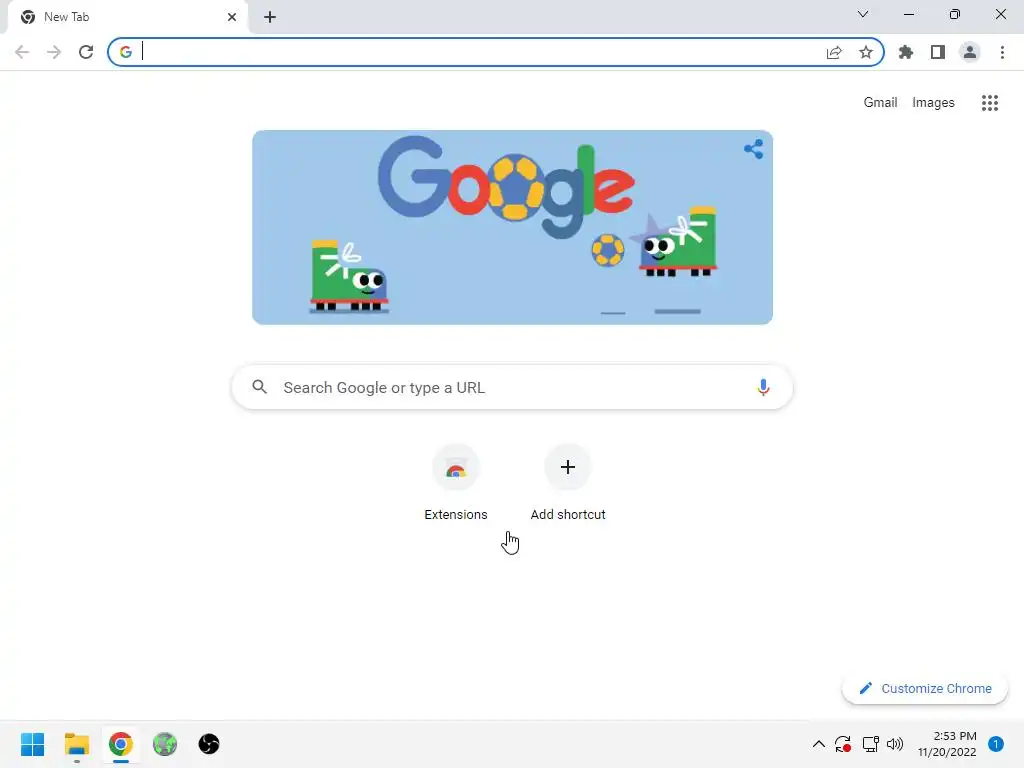Open Chrome three-dot menu
1024x768 pixels.
[x=1002, y=52]
